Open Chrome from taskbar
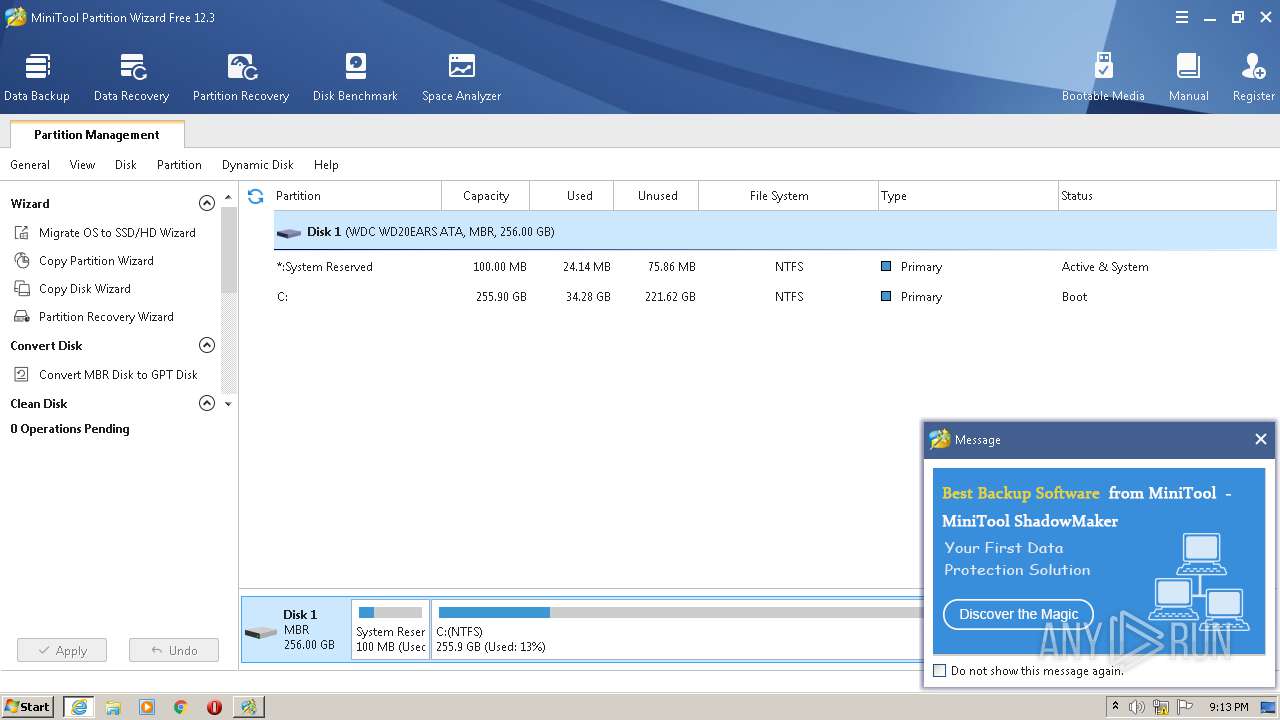Screen dimensions: 1280x720 [181, 707]
